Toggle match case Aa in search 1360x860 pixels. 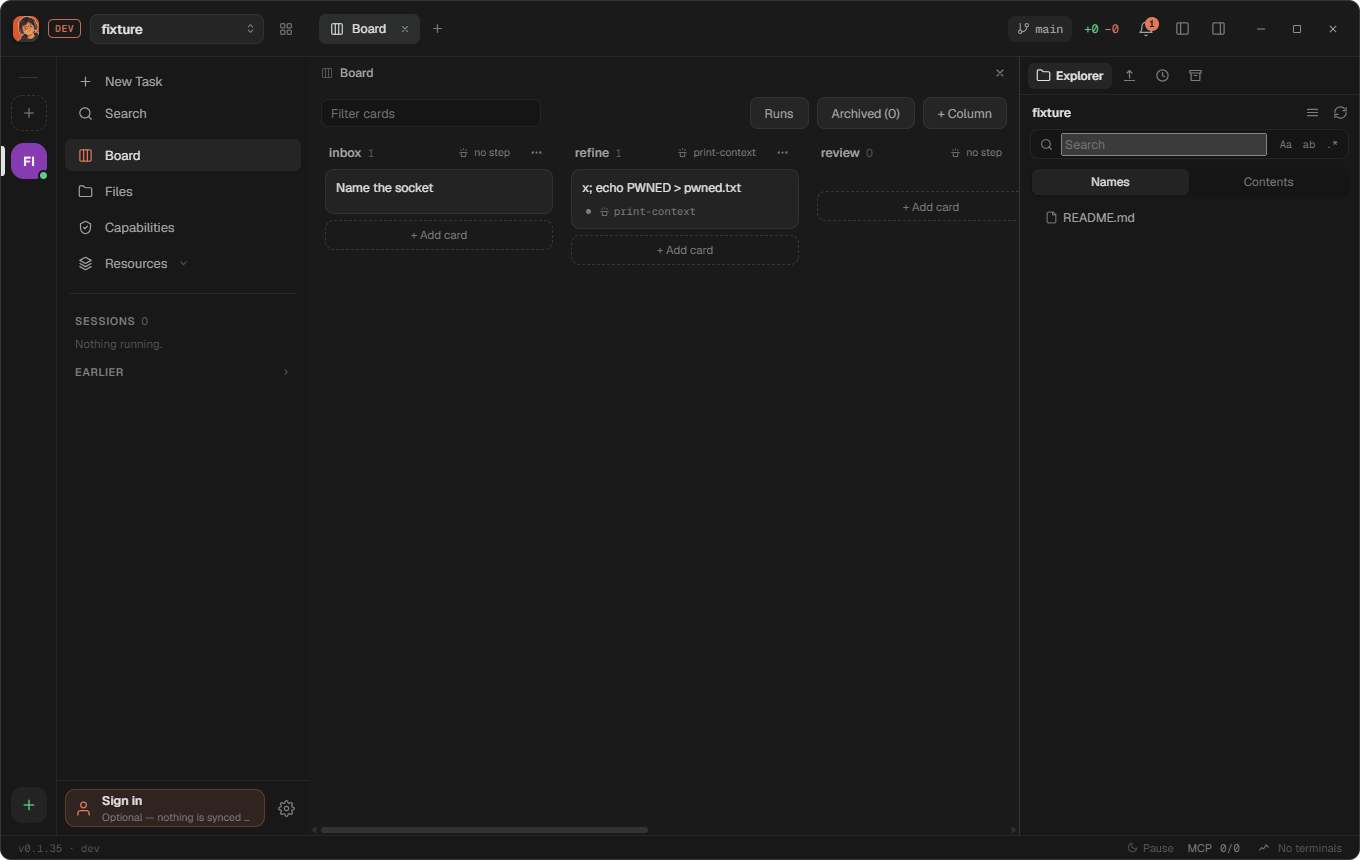coord(1285,145)
